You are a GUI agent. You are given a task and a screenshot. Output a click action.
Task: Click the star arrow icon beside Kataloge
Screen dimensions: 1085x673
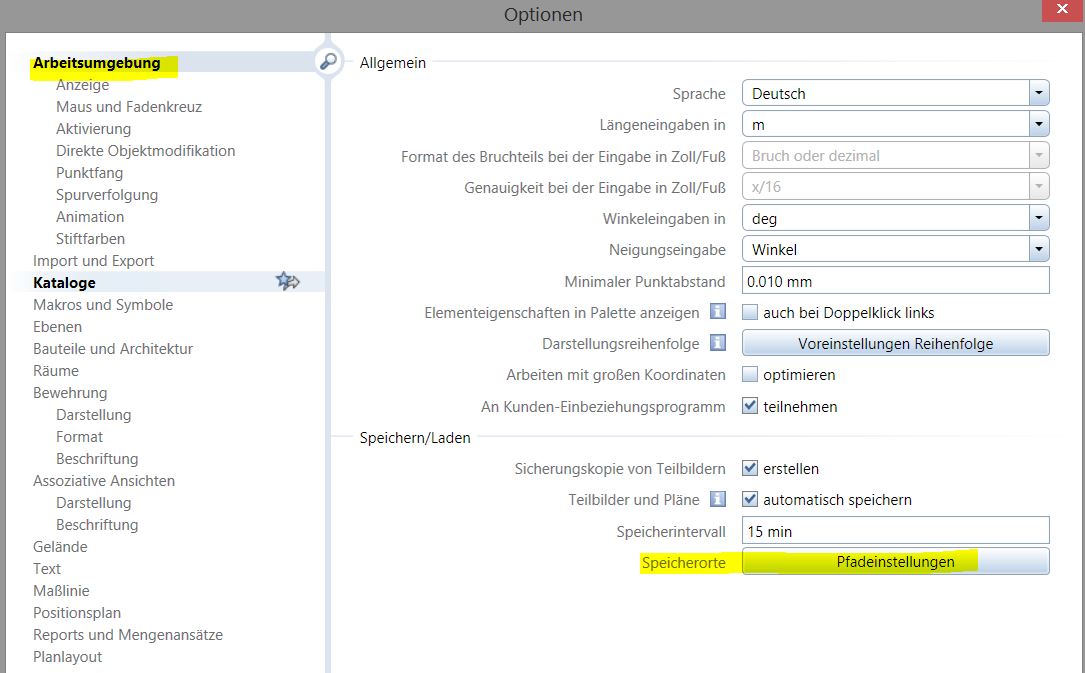(x=288, y=282)
